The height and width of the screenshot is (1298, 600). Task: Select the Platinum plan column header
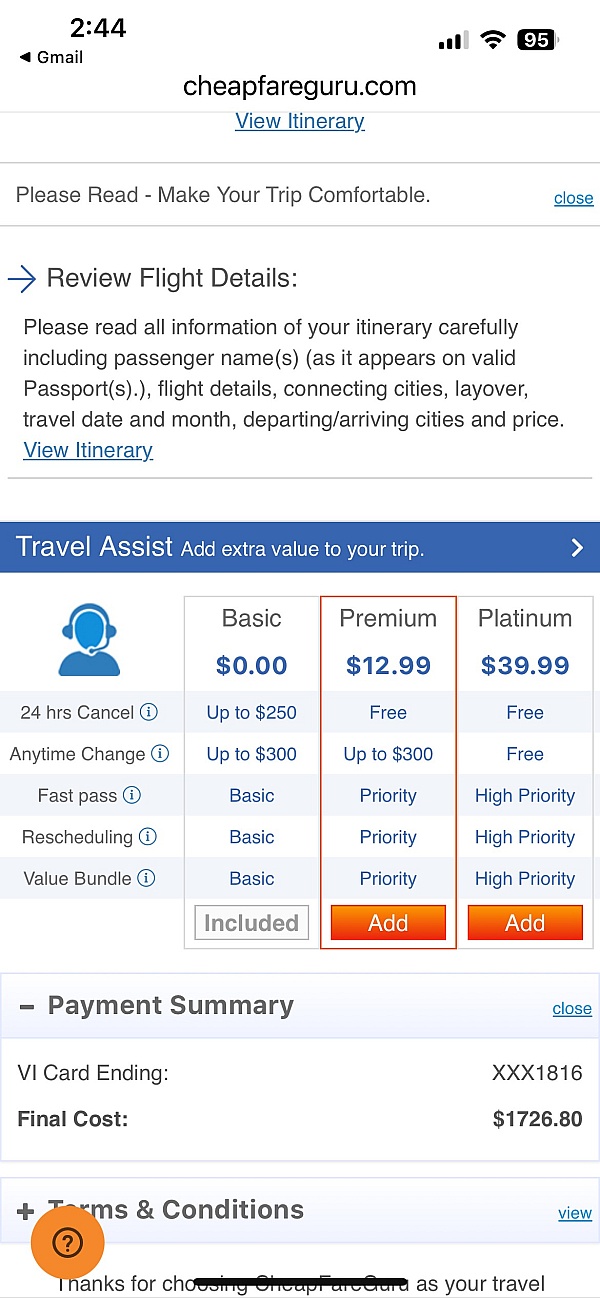coord(525,618)
